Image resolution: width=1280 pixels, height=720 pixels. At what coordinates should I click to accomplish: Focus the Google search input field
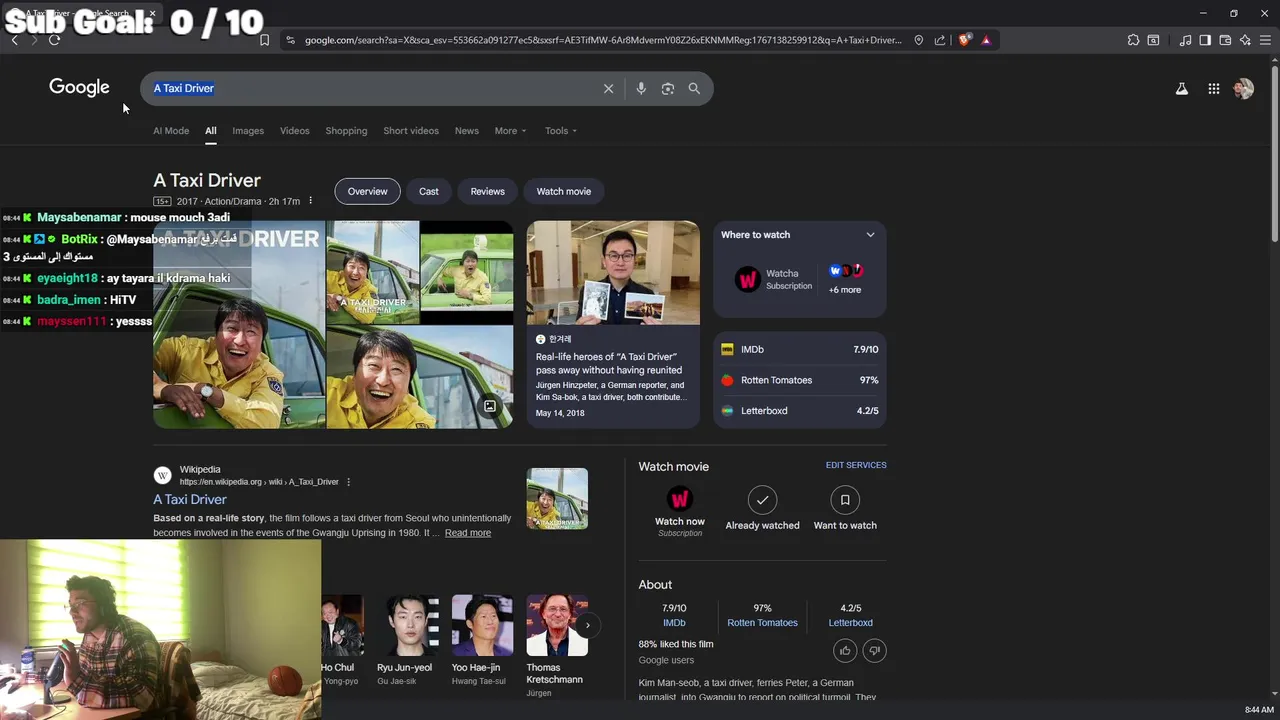[x=375, y=88]
